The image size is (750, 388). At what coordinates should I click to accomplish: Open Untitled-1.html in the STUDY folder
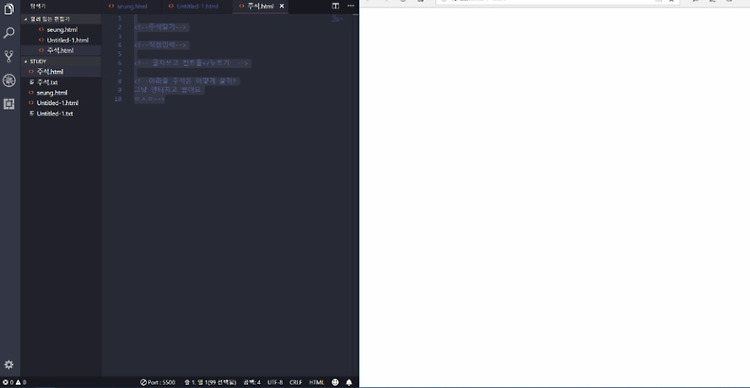tap(57, 103)
